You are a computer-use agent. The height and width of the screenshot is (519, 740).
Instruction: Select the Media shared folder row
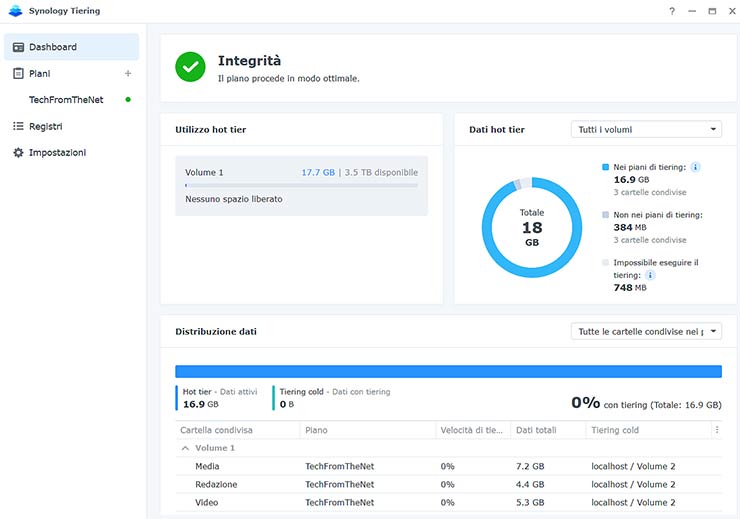(448, 466)
